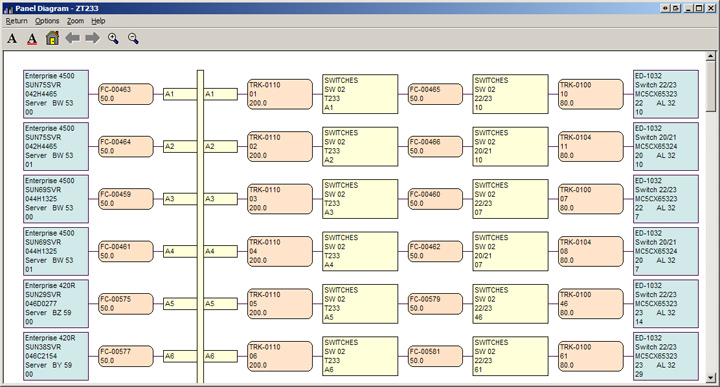Go to the home diagram icon
Image resolution: width=720 pixels, height=387 pixels.
pyautogui.click(x=52, y=39)
